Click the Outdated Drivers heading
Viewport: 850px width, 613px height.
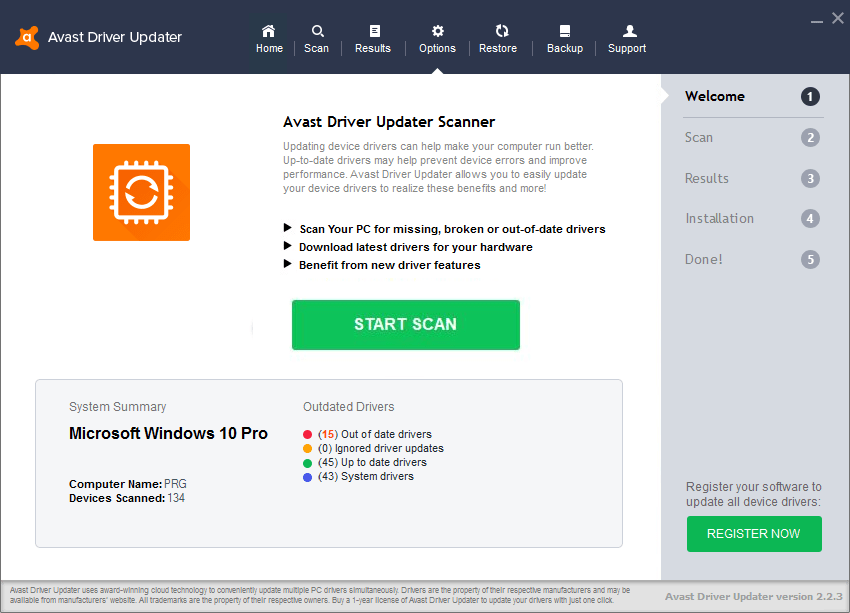pyautogui.click(x=349, y=407)
